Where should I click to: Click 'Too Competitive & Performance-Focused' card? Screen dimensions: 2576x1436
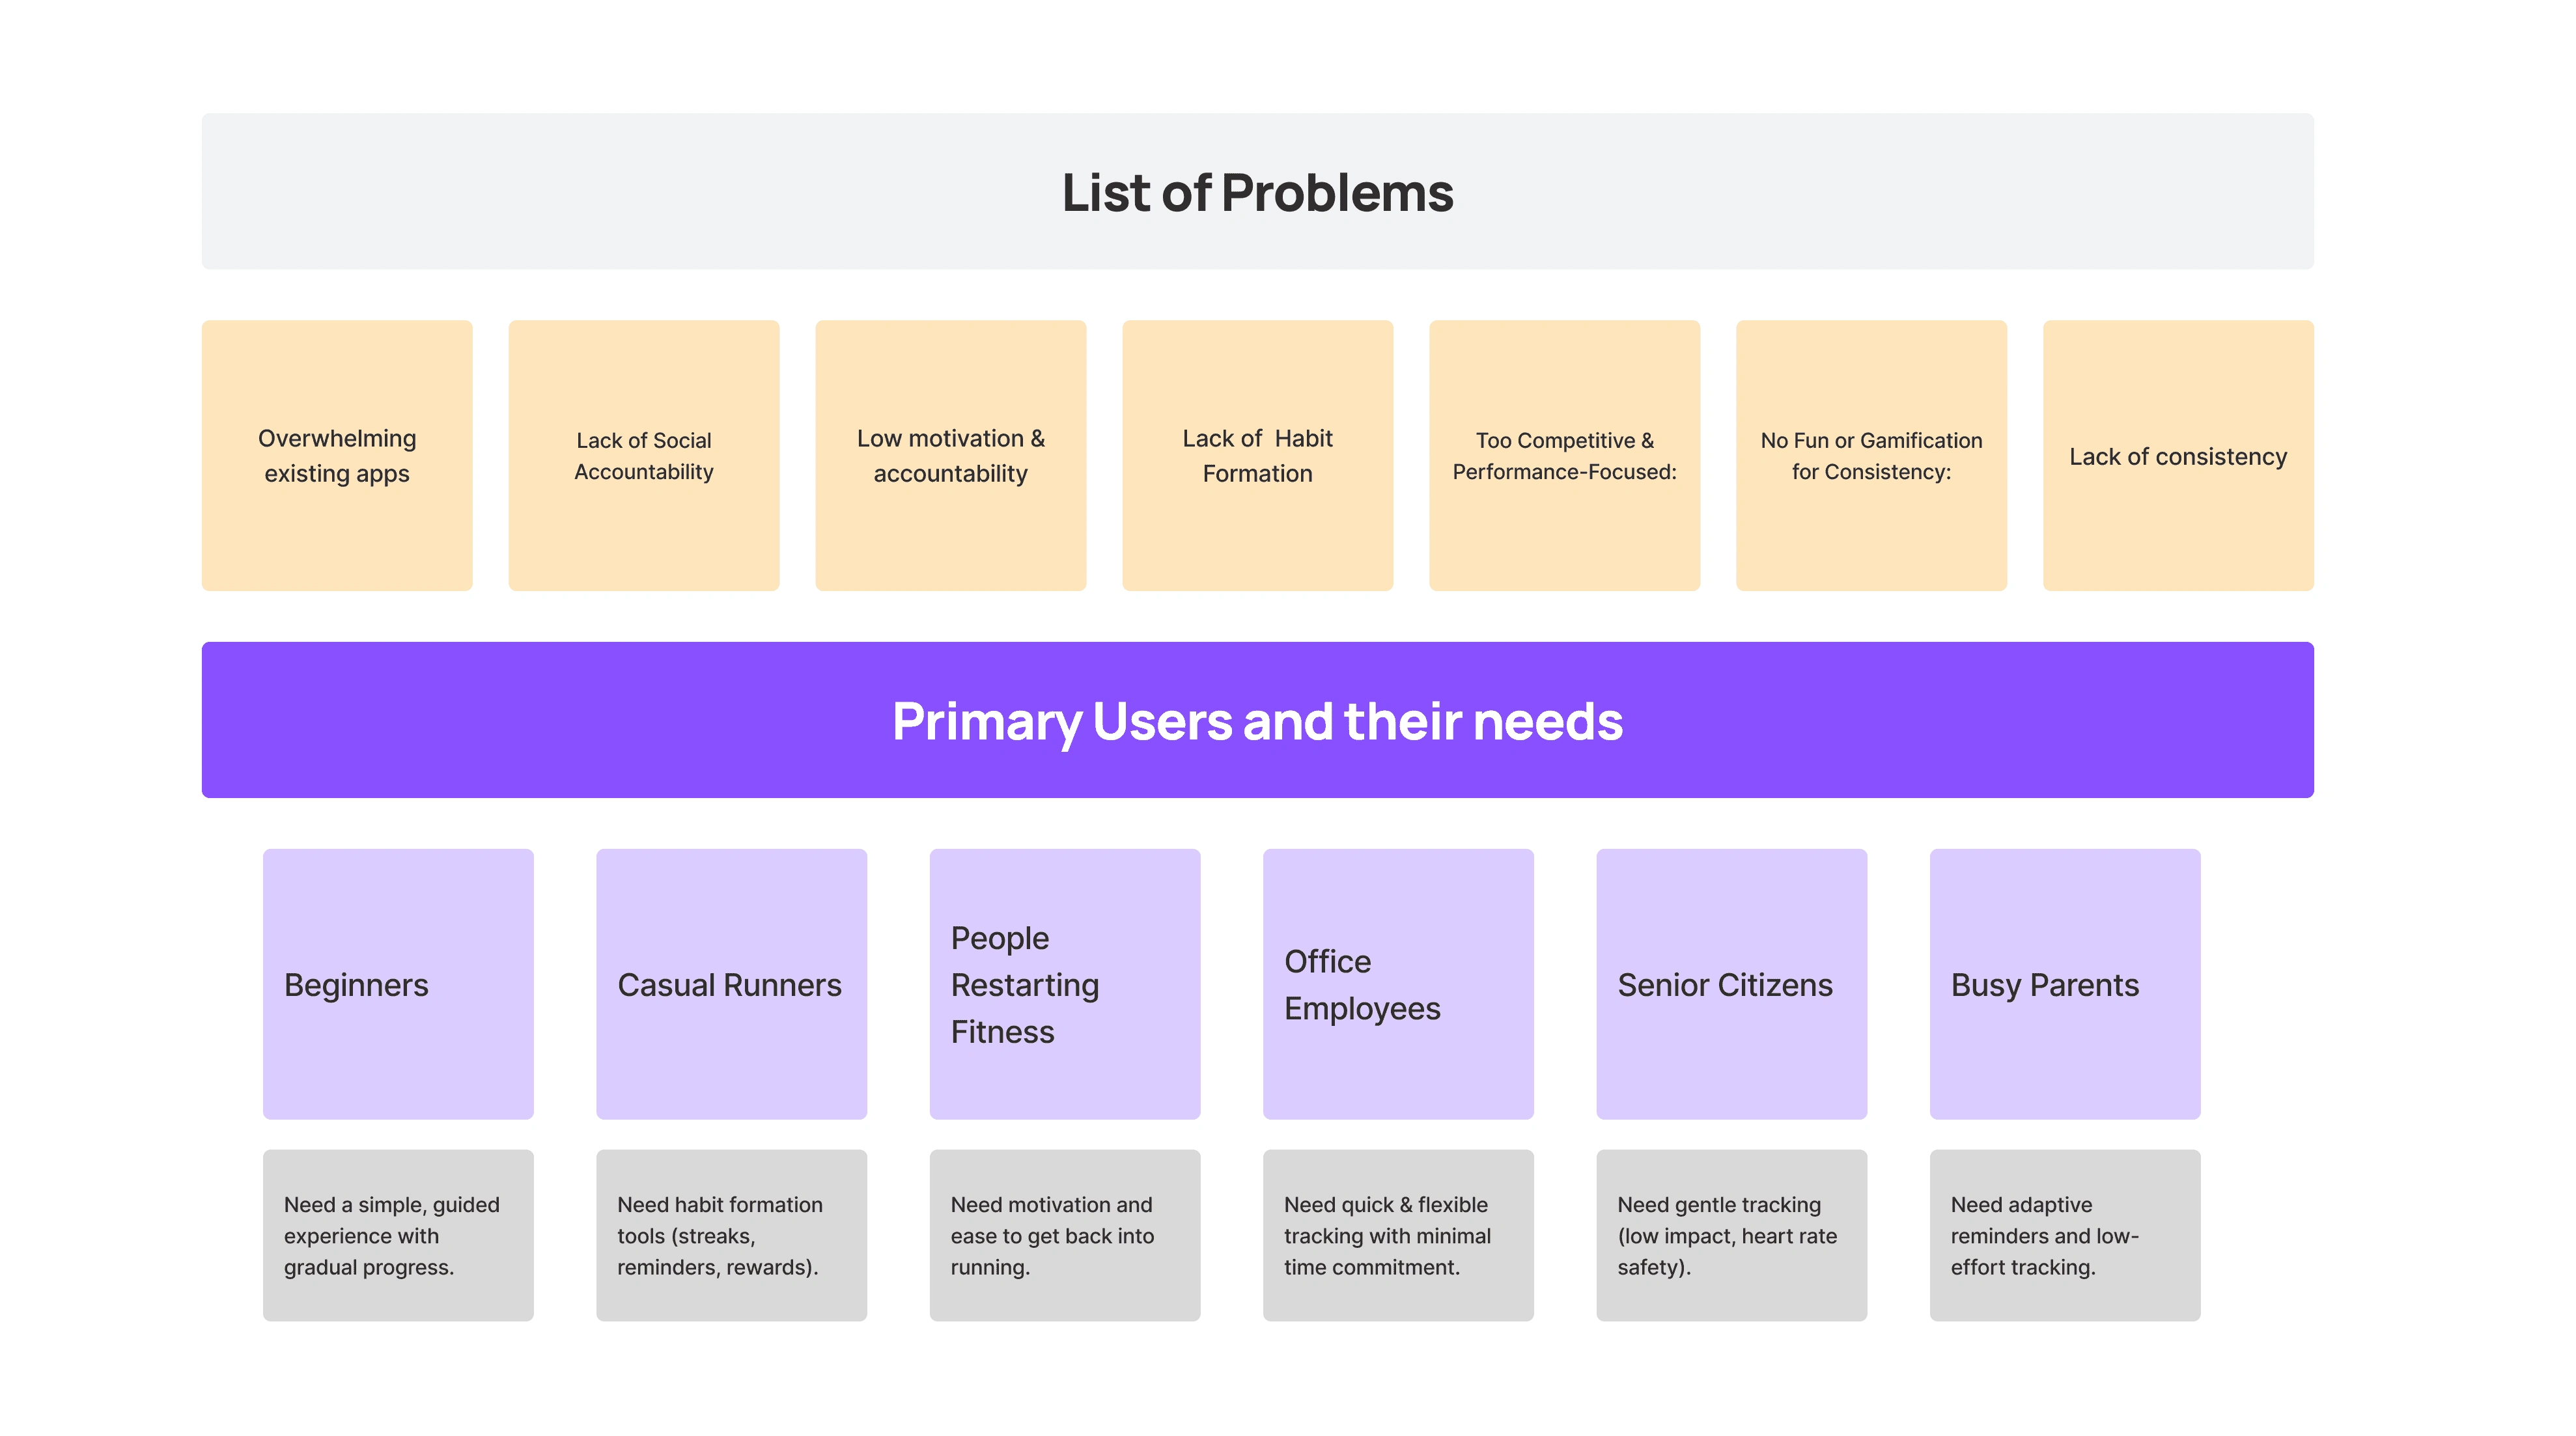[x=1564, y=455]
